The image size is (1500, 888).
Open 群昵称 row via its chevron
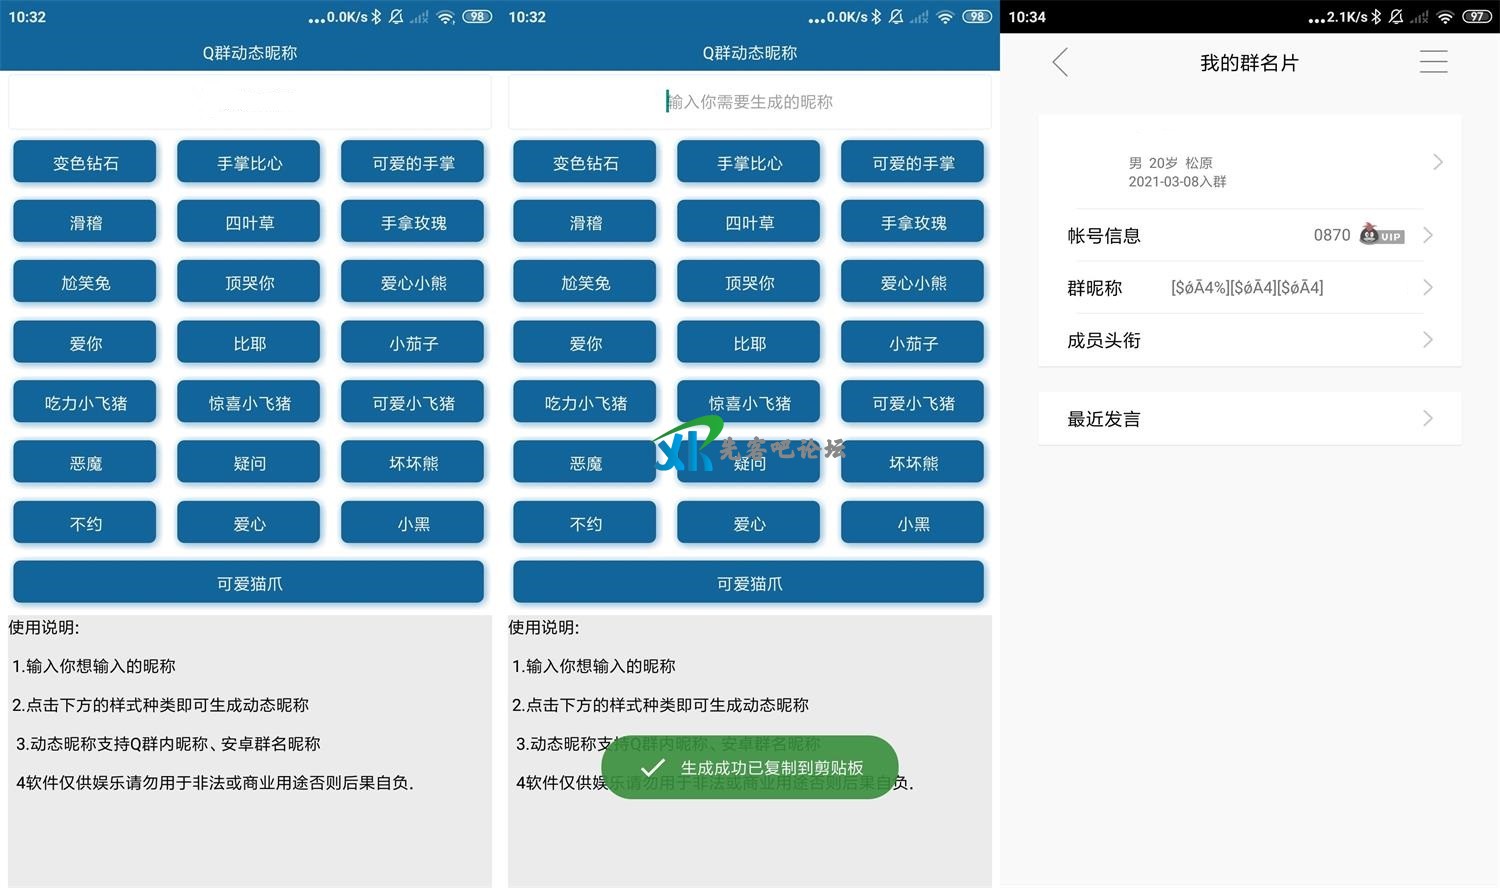click(1428, 288)
